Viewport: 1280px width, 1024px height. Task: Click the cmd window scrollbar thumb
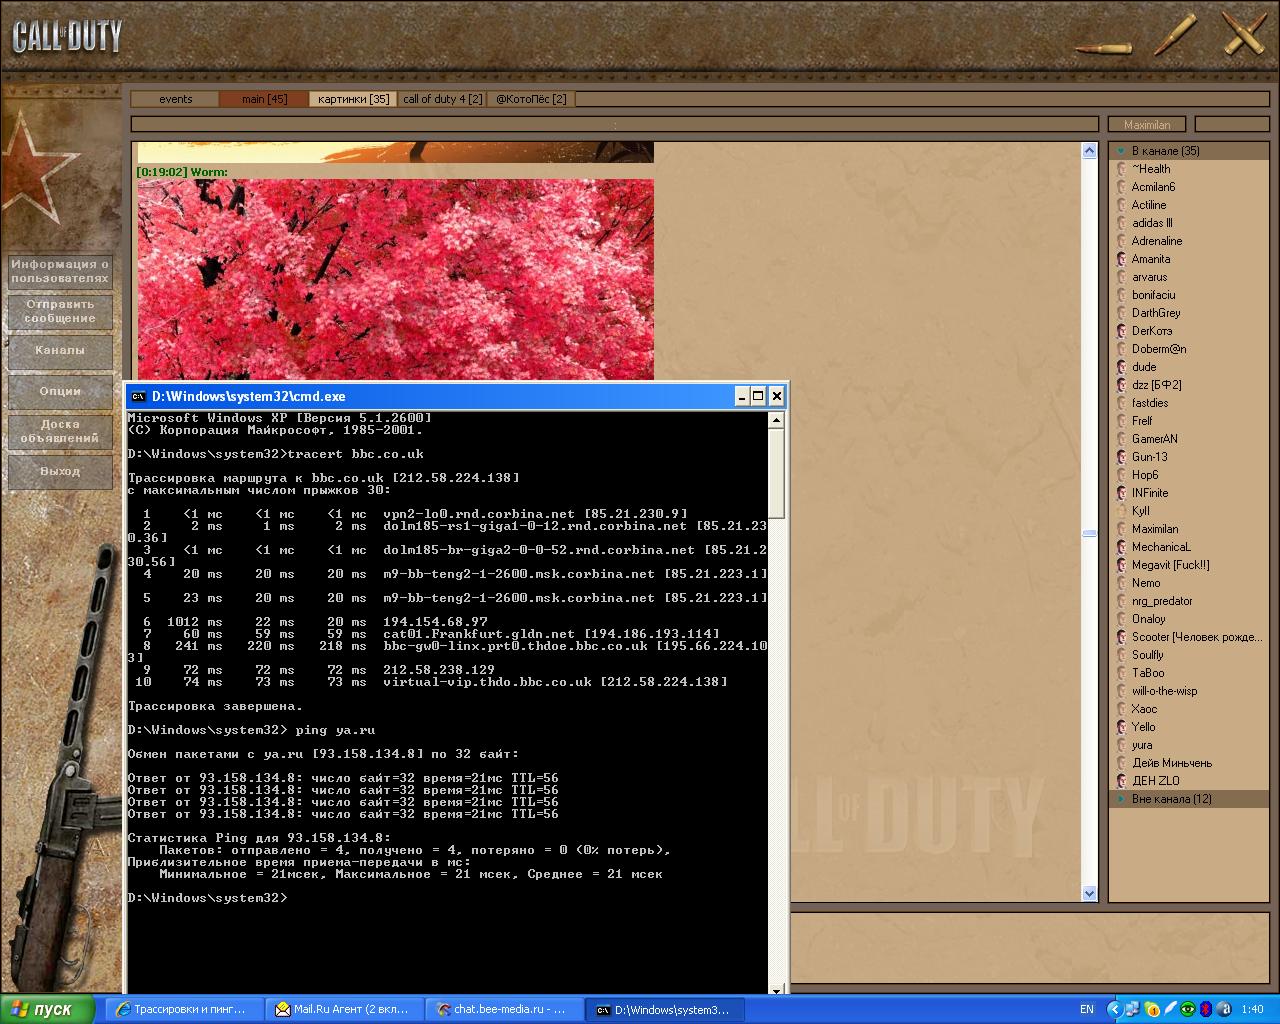(777, 473)
